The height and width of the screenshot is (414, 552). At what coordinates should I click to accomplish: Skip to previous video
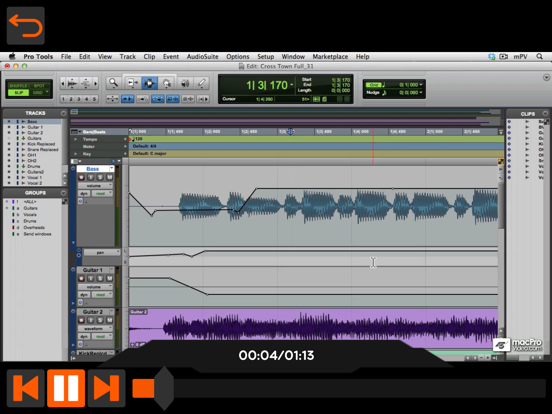tap(26, 388)
